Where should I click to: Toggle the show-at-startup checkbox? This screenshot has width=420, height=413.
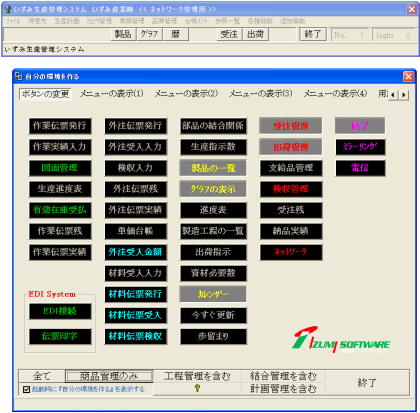click(27, 389)
